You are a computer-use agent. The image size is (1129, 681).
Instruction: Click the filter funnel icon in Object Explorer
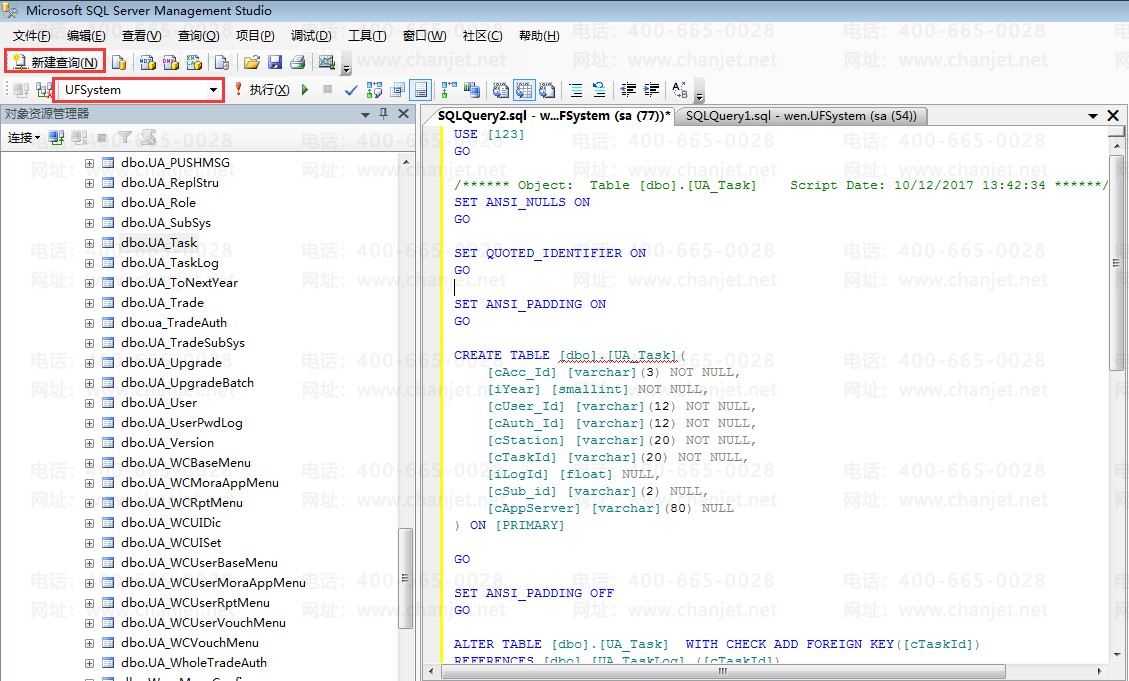click(x=125, y=137)
